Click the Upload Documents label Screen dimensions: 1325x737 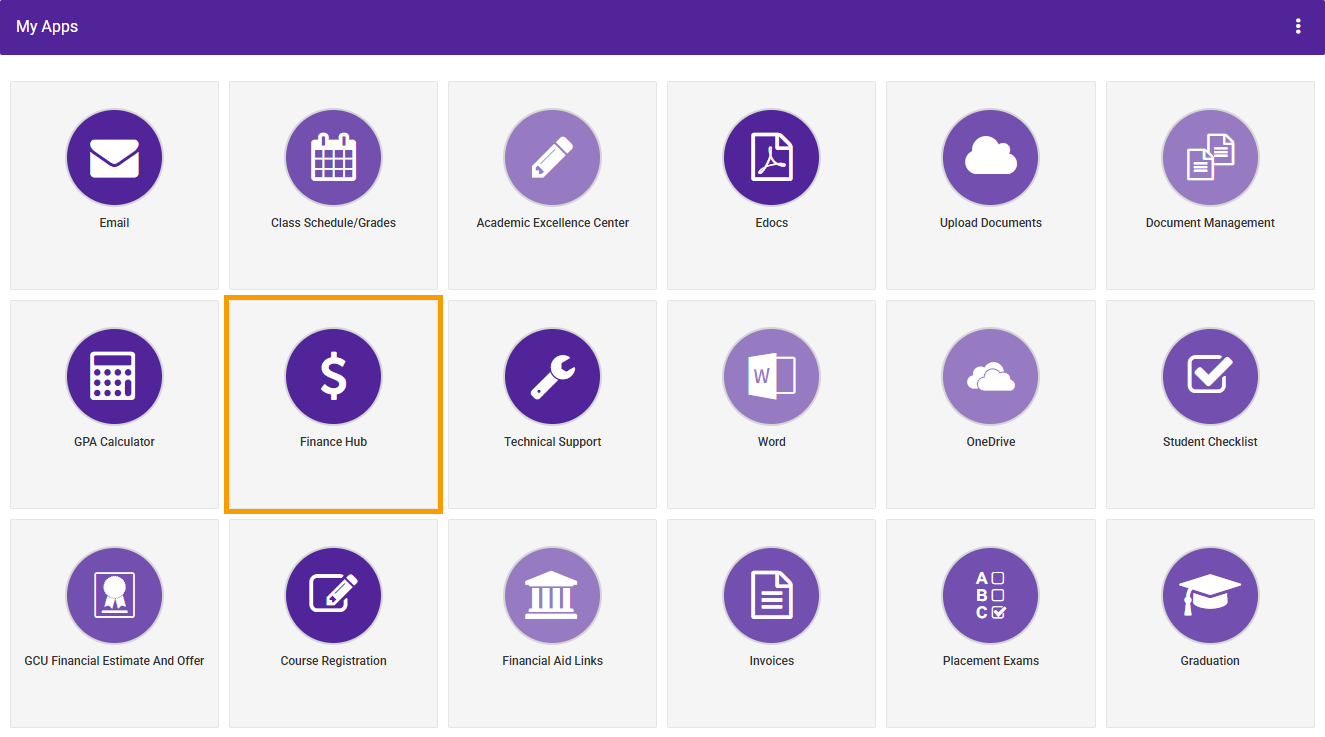[x=990, y=223]
